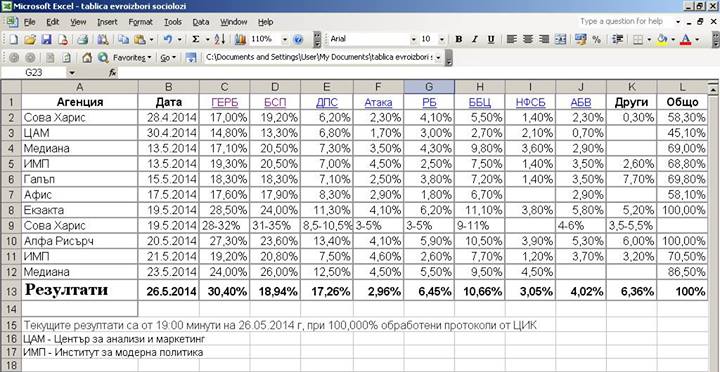
Task: Apply currency style format
Action: point(580,39)
